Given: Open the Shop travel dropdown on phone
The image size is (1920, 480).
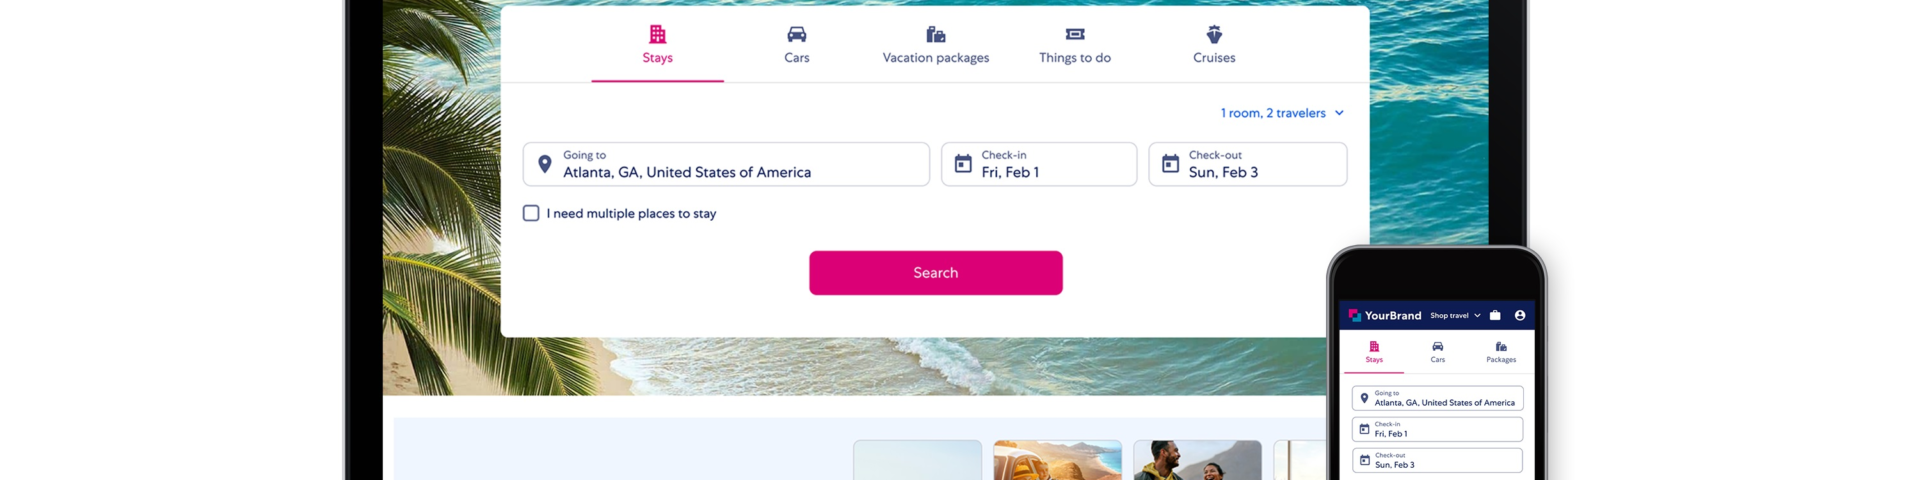Looking at the screenshot, I should (1455, 315).
